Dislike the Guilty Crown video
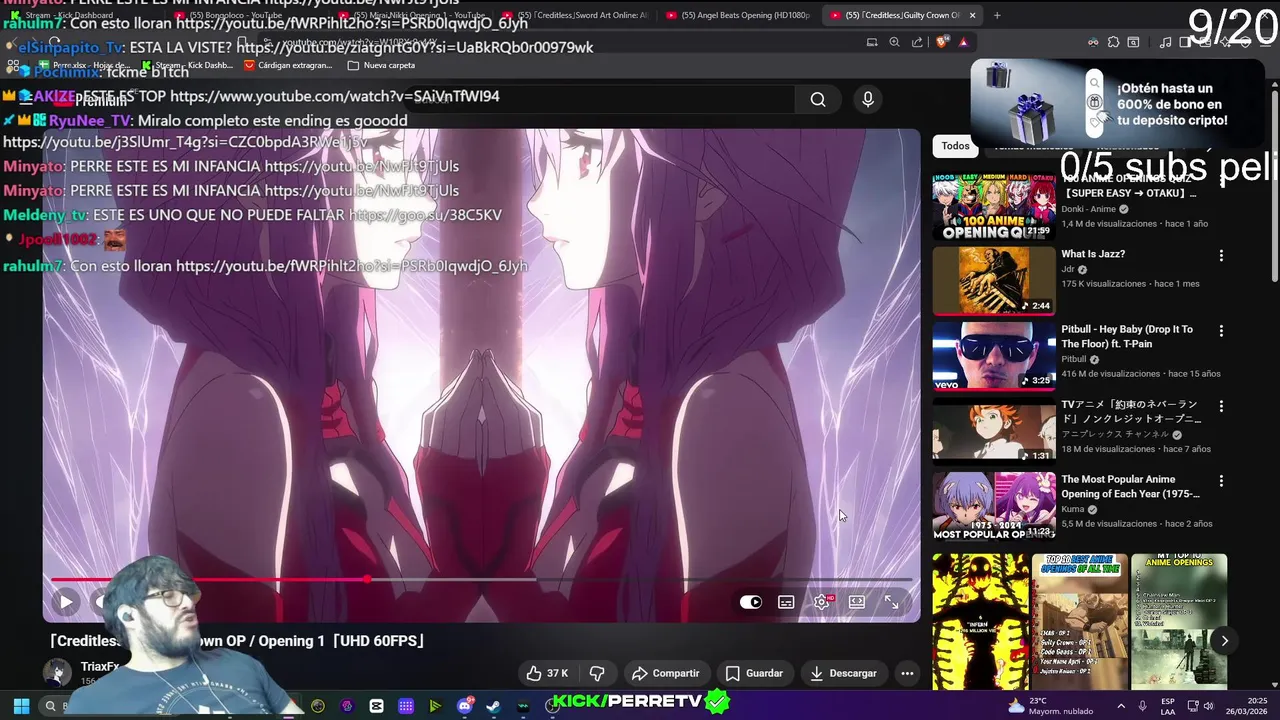 click(x=597, y=673)
